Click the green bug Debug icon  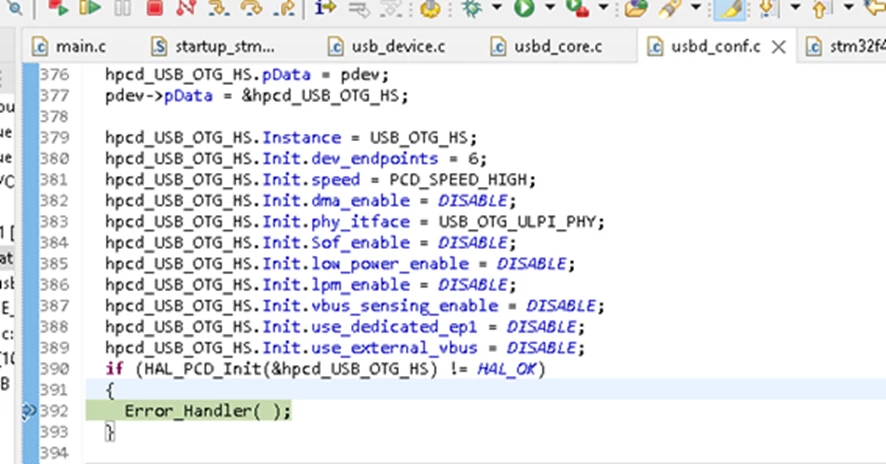coord(472,8)
